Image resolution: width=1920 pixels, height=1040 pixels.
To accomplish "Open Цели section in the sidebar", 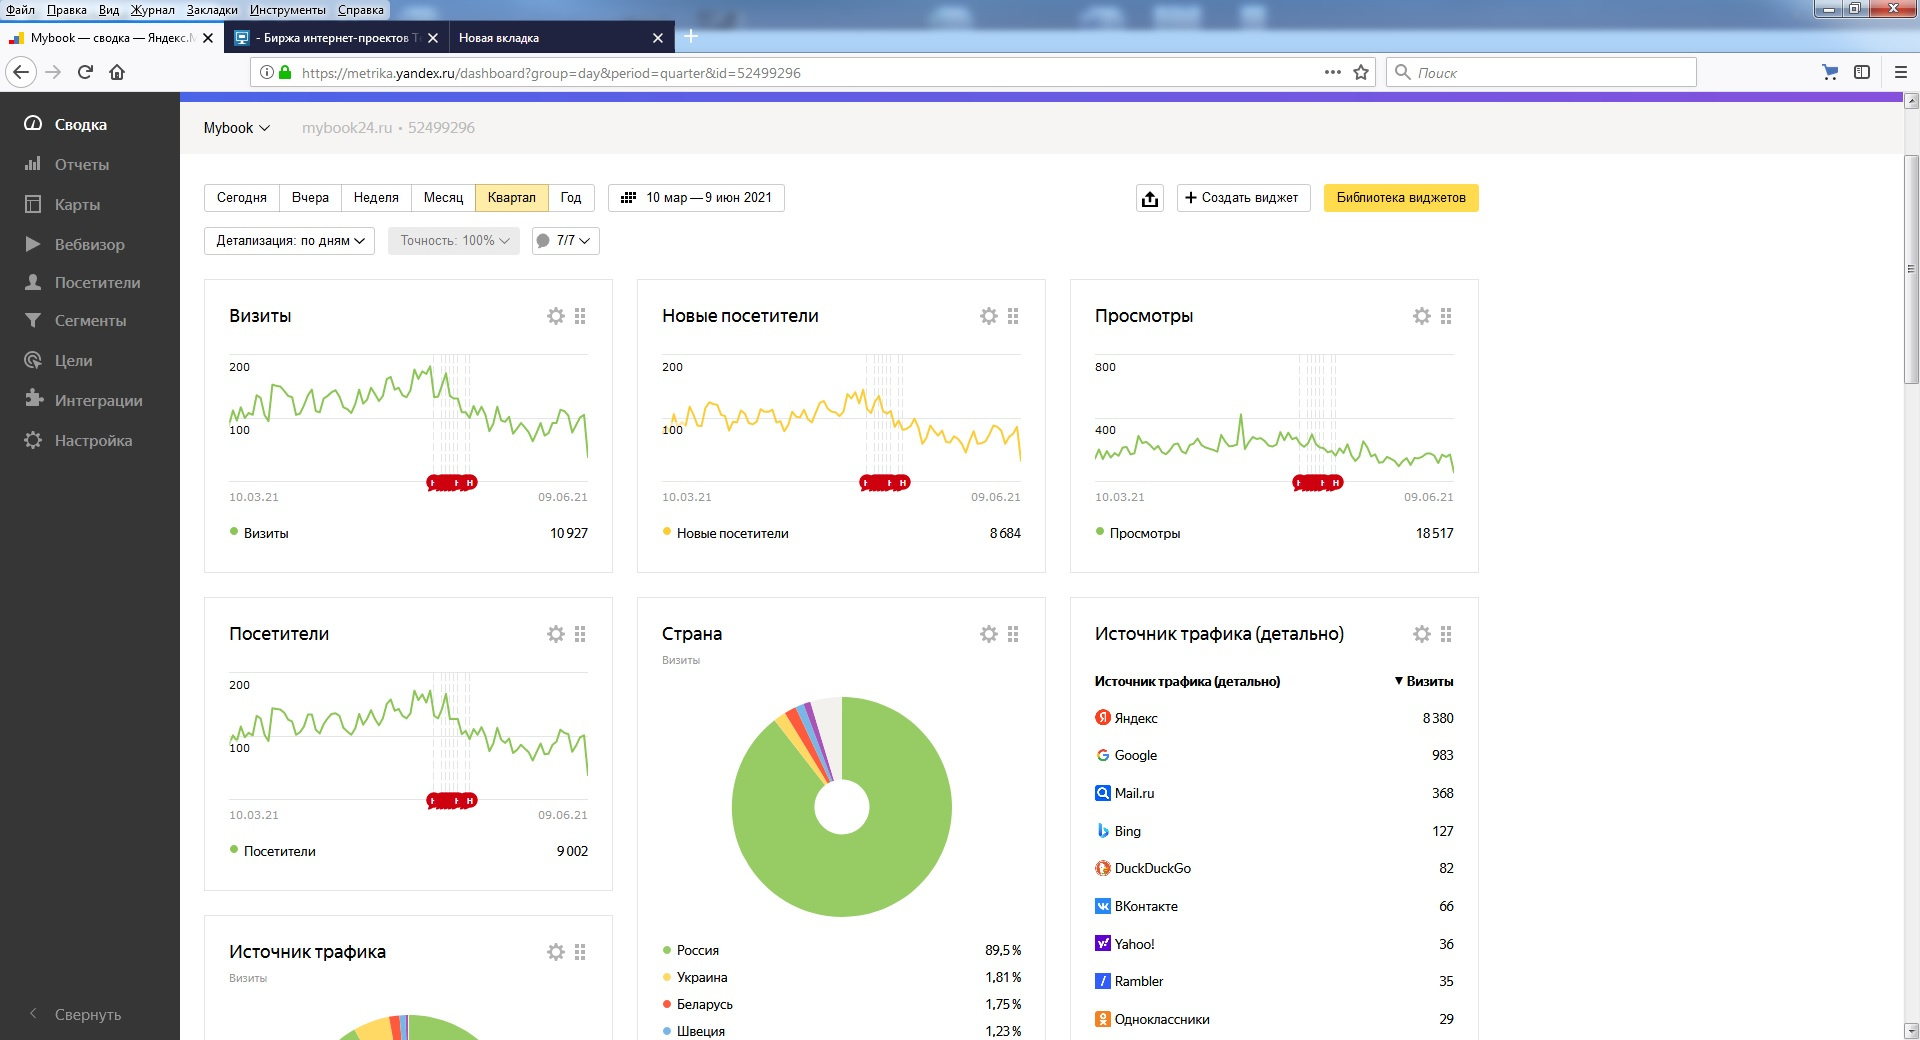I will [73, 360].
